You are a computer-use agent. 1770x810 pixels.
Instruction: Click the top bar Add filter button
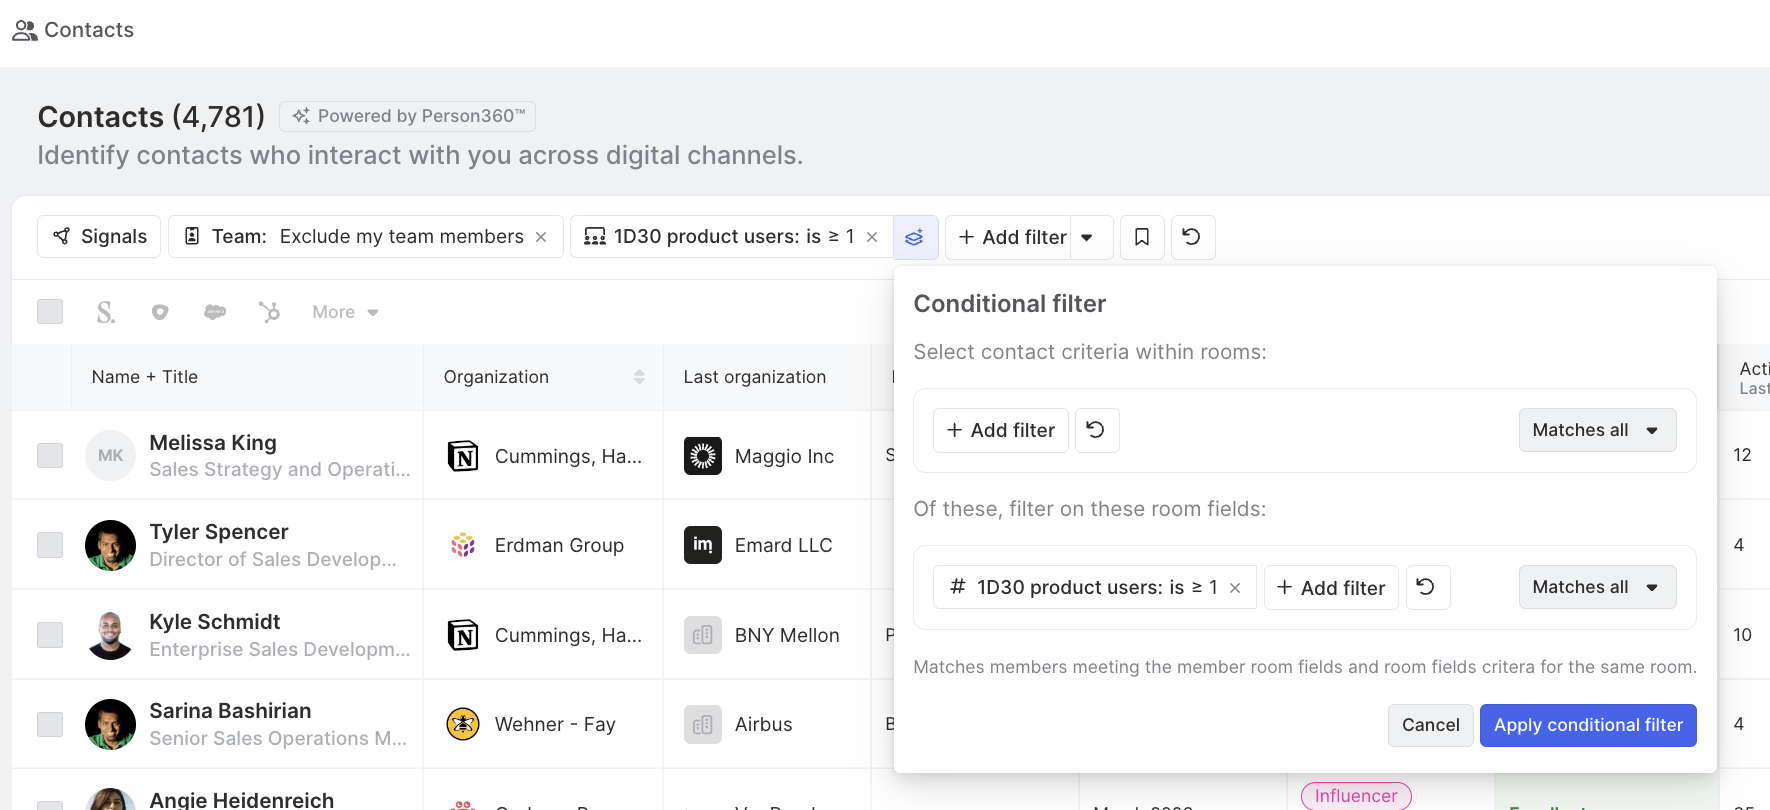tap(1010, 237)
